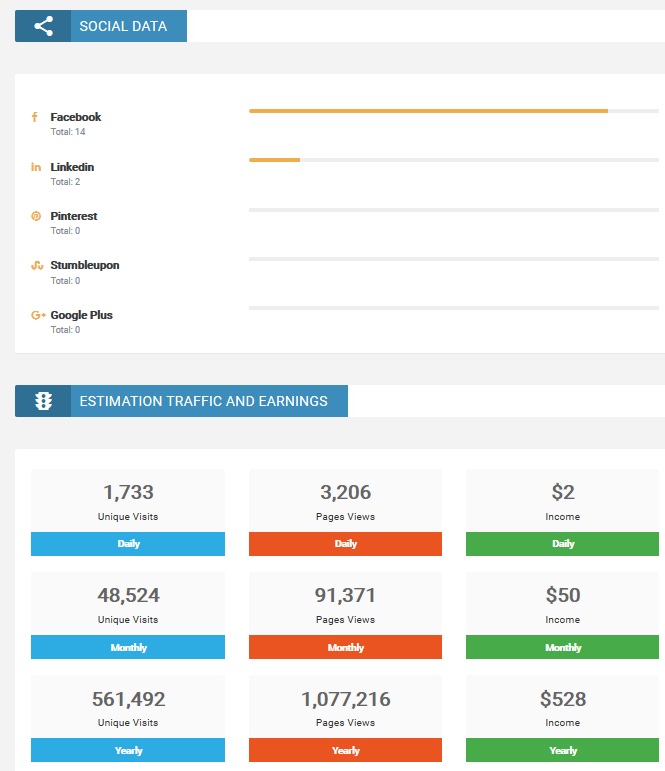Click the traffic light icon in Estimation header
The height and width of the screenshot is (771, 665).
point(43,401)
